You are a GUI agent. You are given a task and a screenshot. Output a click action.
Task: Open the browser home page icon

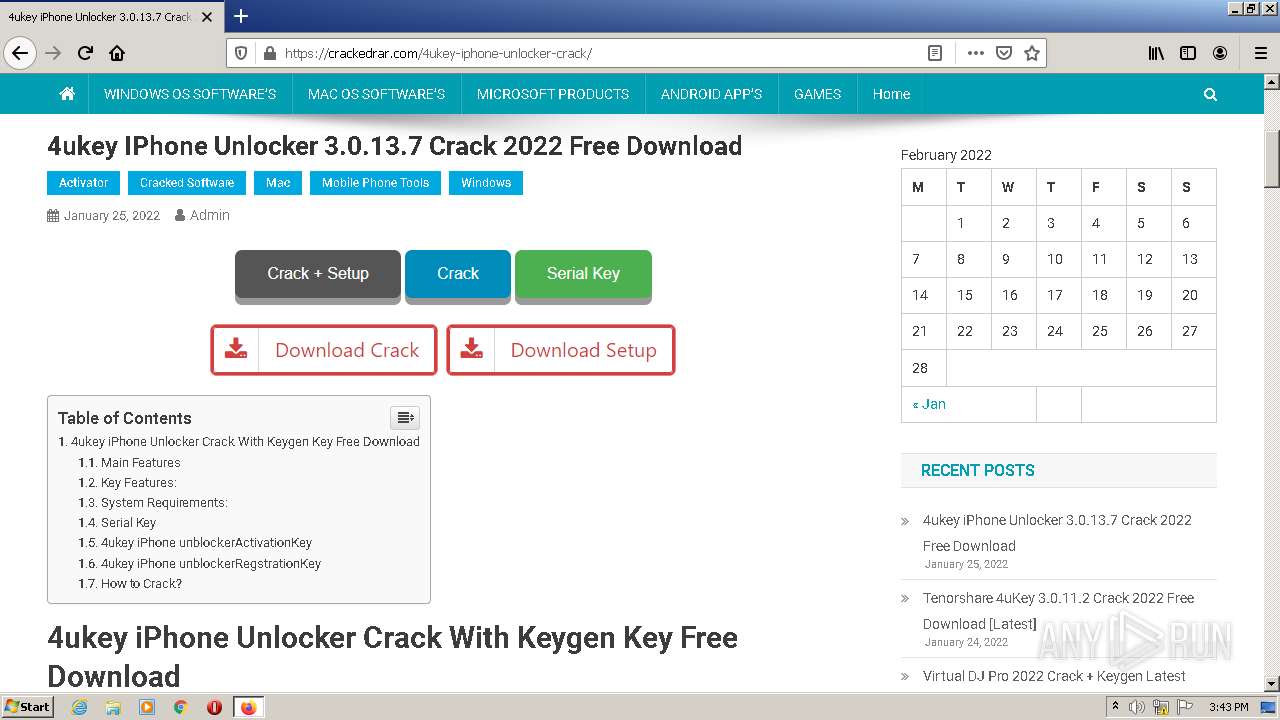tap(117, 53)
